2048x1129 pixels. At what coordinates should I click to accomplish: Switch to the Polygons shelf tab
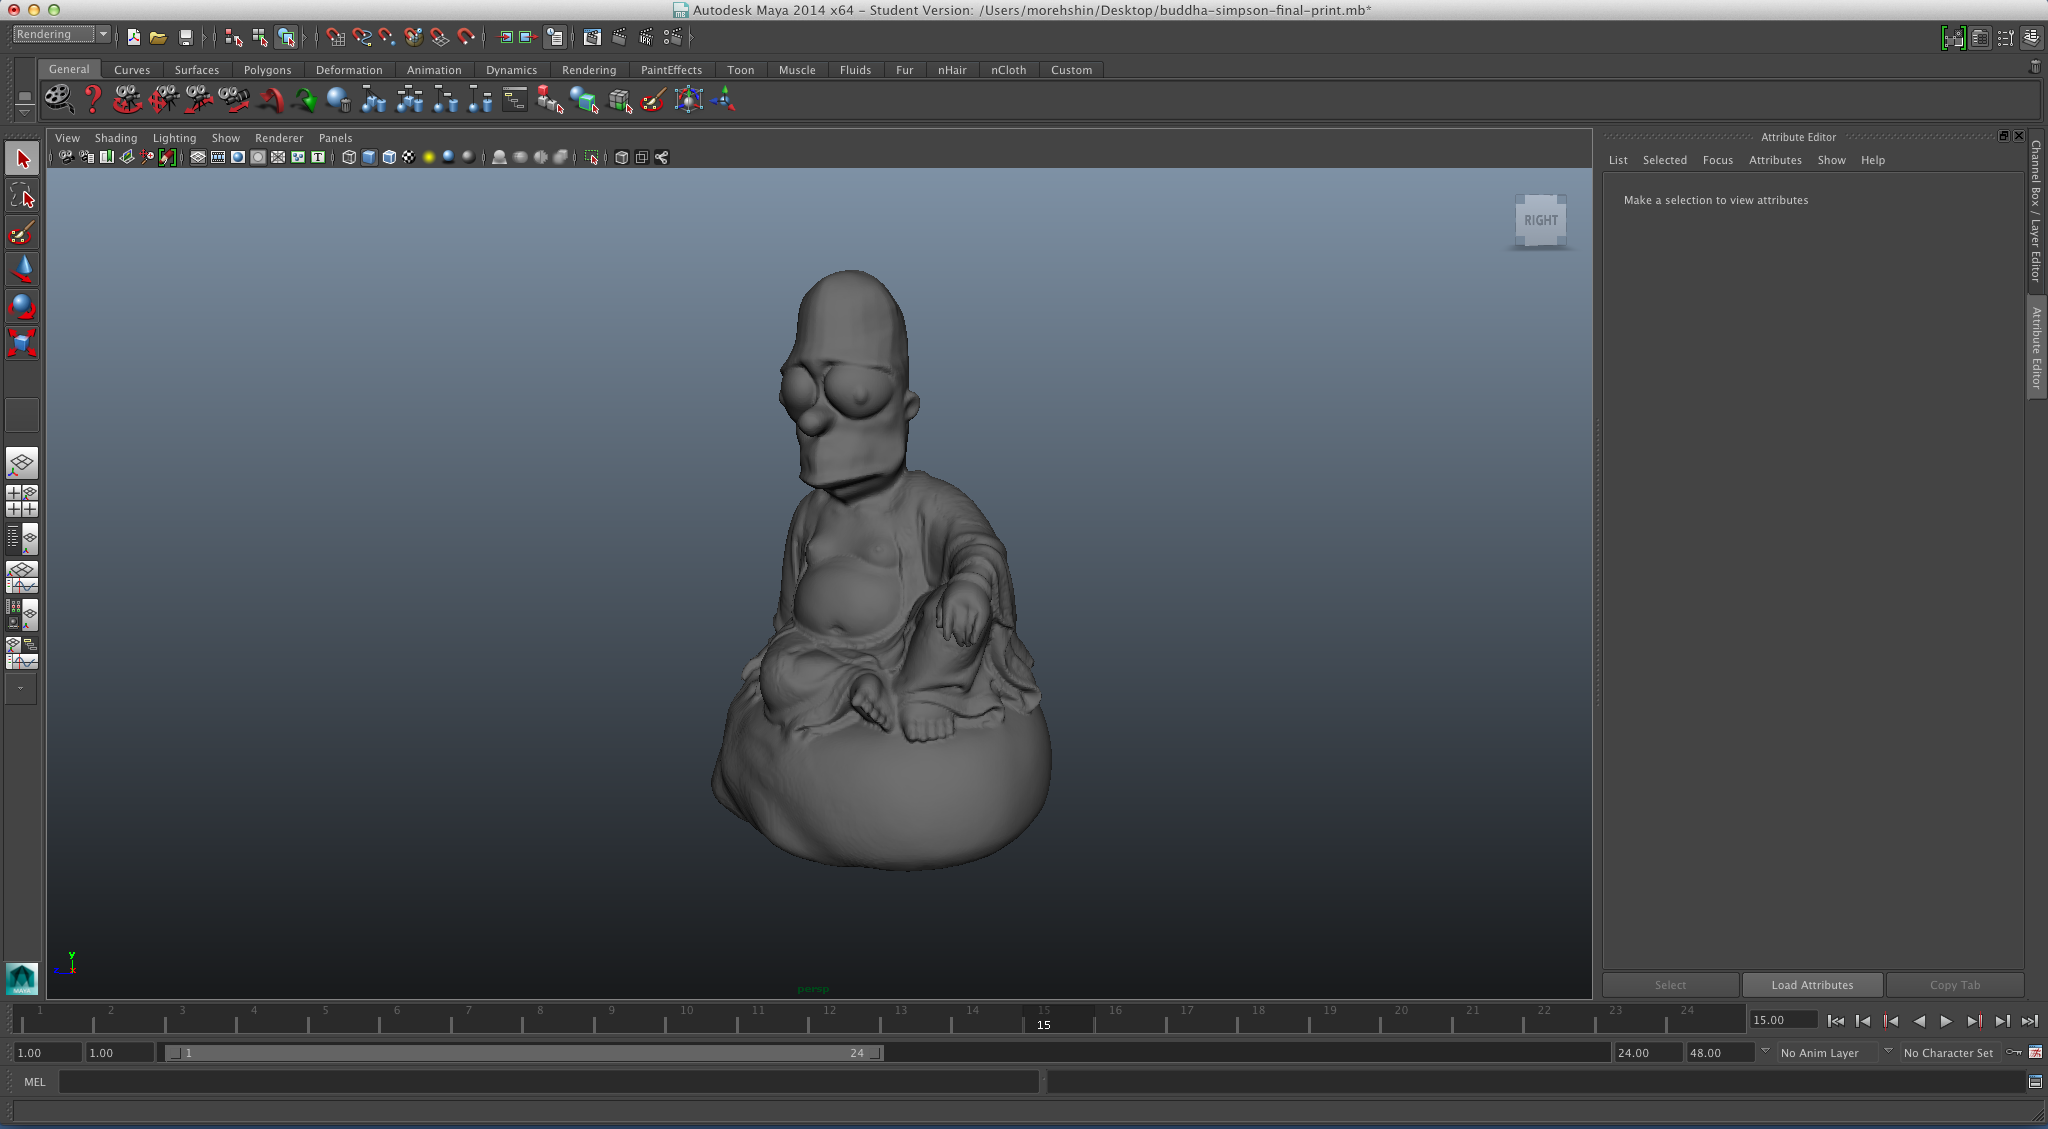[x=267, y=70]
